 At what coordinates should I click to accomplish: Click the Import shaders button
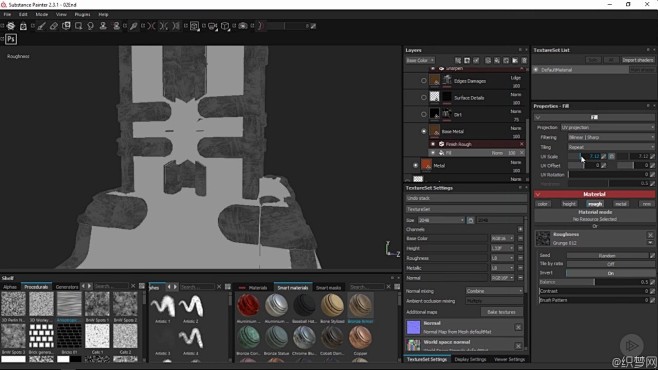(x=637, y=60)
